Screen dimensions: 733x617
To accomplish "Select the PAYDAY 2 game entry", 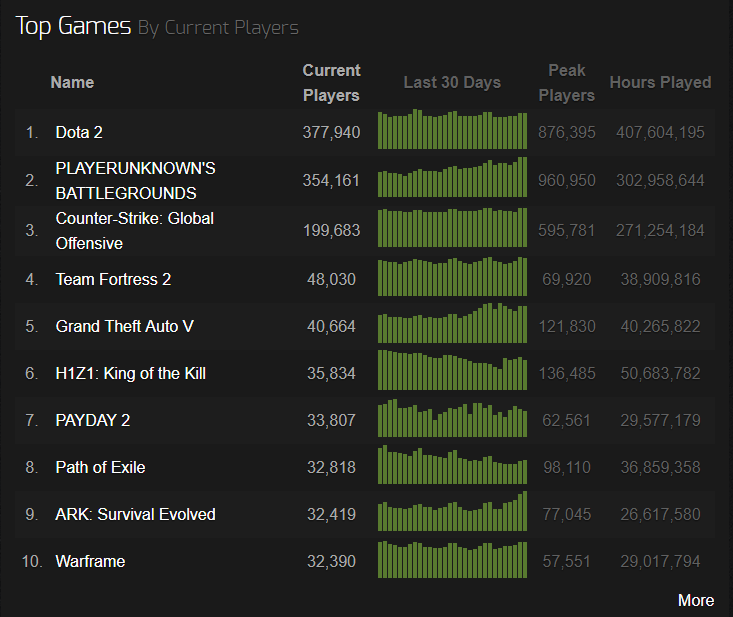I will pyautogui.click(x=93, y=420).
